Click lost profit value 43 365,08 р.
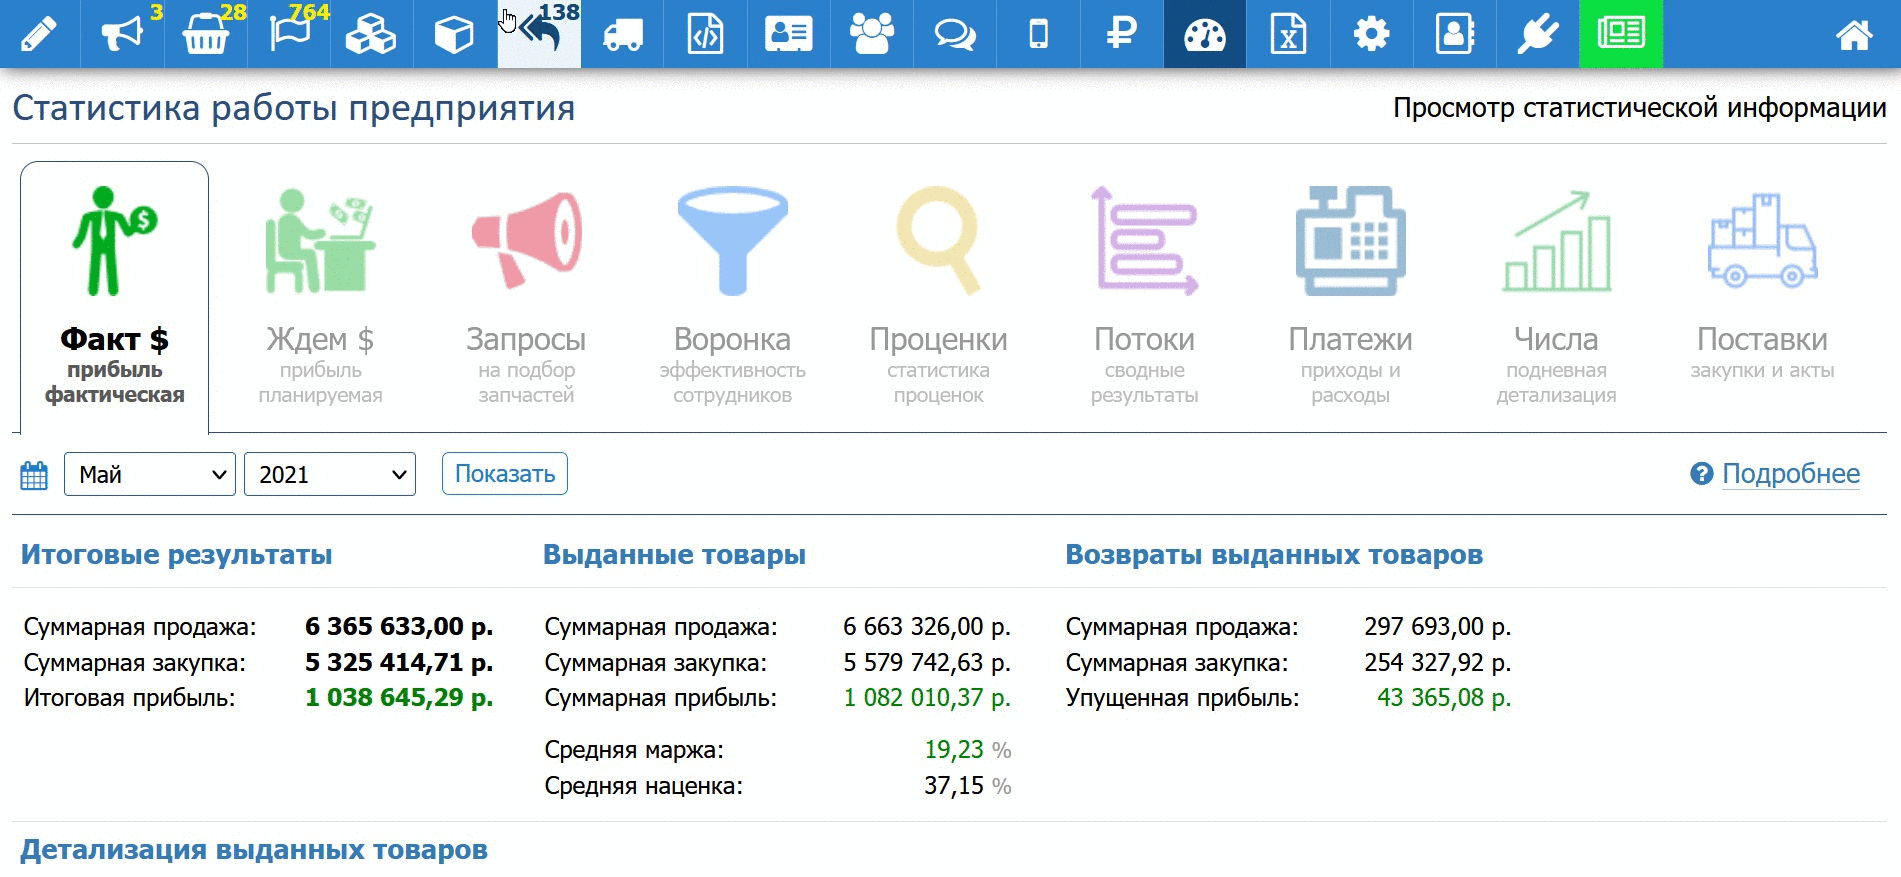Screen dimensions: 1901x877 click(1444, 698)
